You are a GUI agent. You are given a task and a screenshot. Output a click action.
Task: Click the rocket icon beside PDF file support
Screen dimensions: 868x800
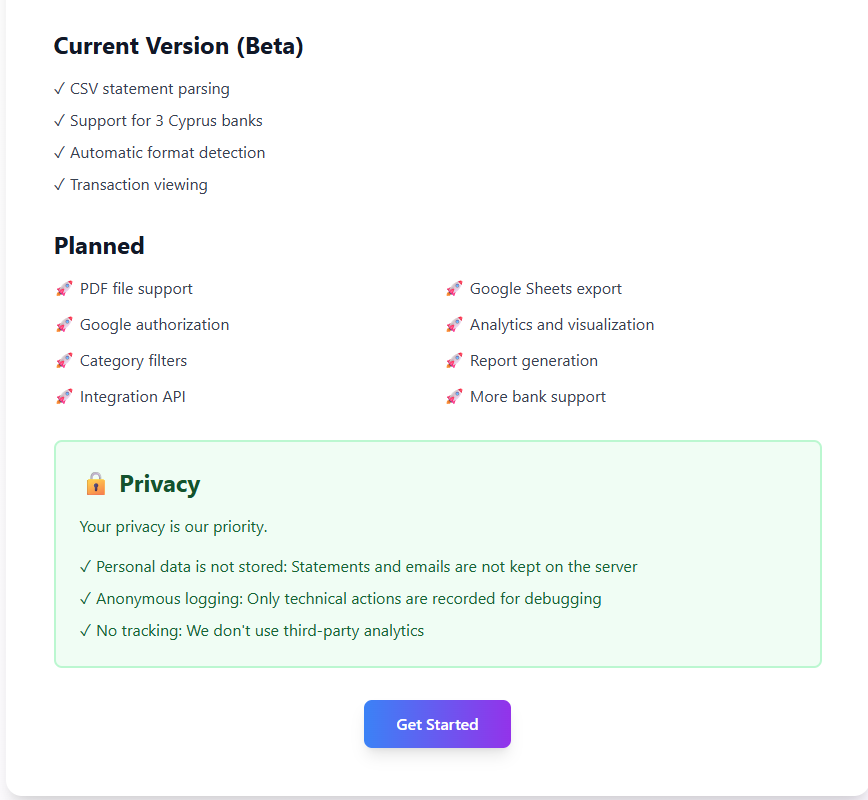63,288
